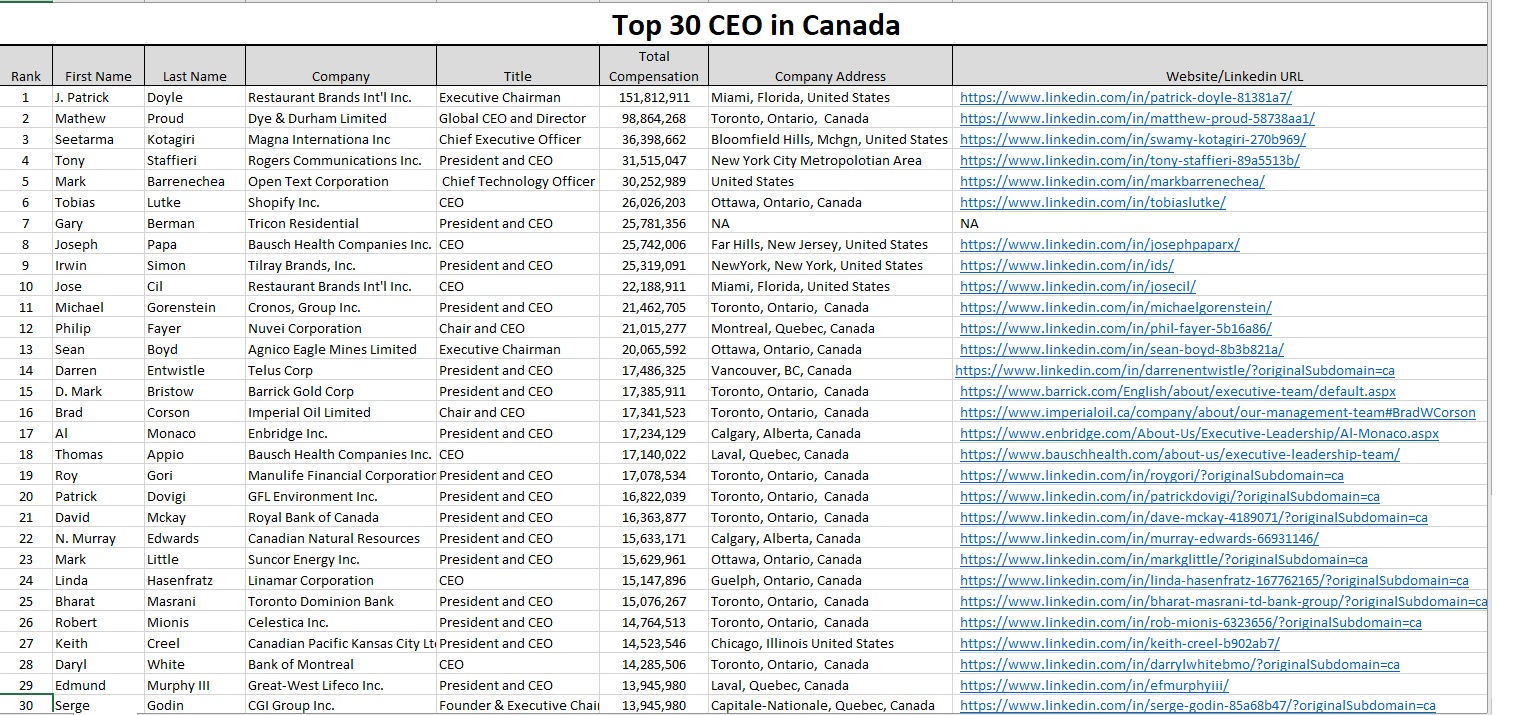The width and height of the screenshot is (1528, 715).
Task: Open the murray-edwards LinkedIn link
Action: click(x=1139, y=538)
